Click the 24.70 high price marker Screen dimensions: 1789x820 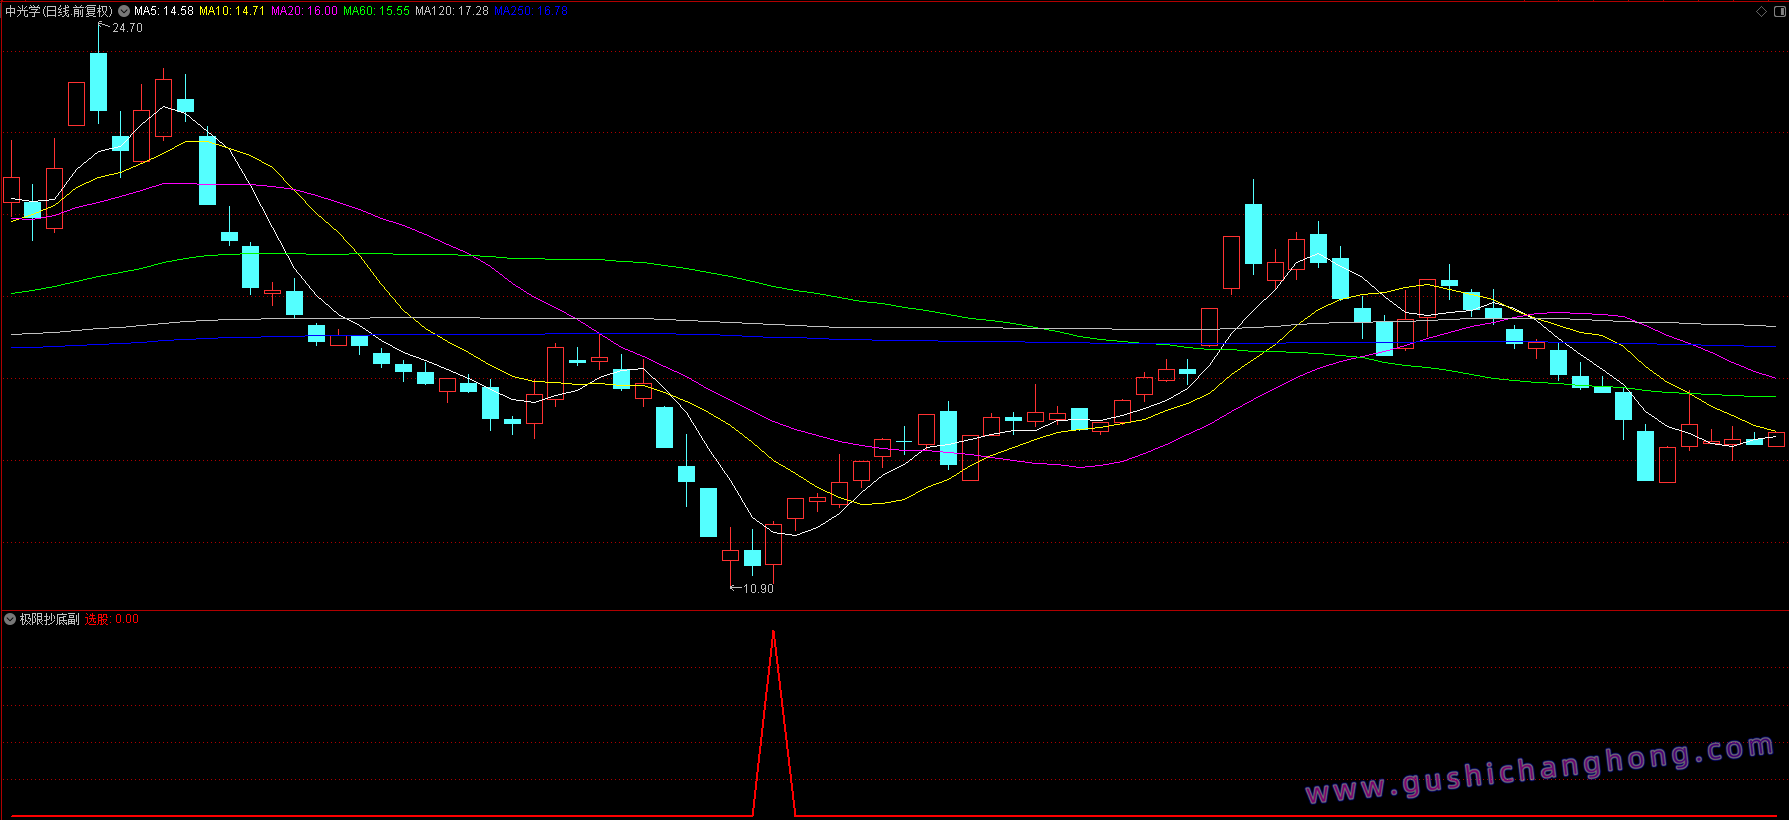coord(127,28)
